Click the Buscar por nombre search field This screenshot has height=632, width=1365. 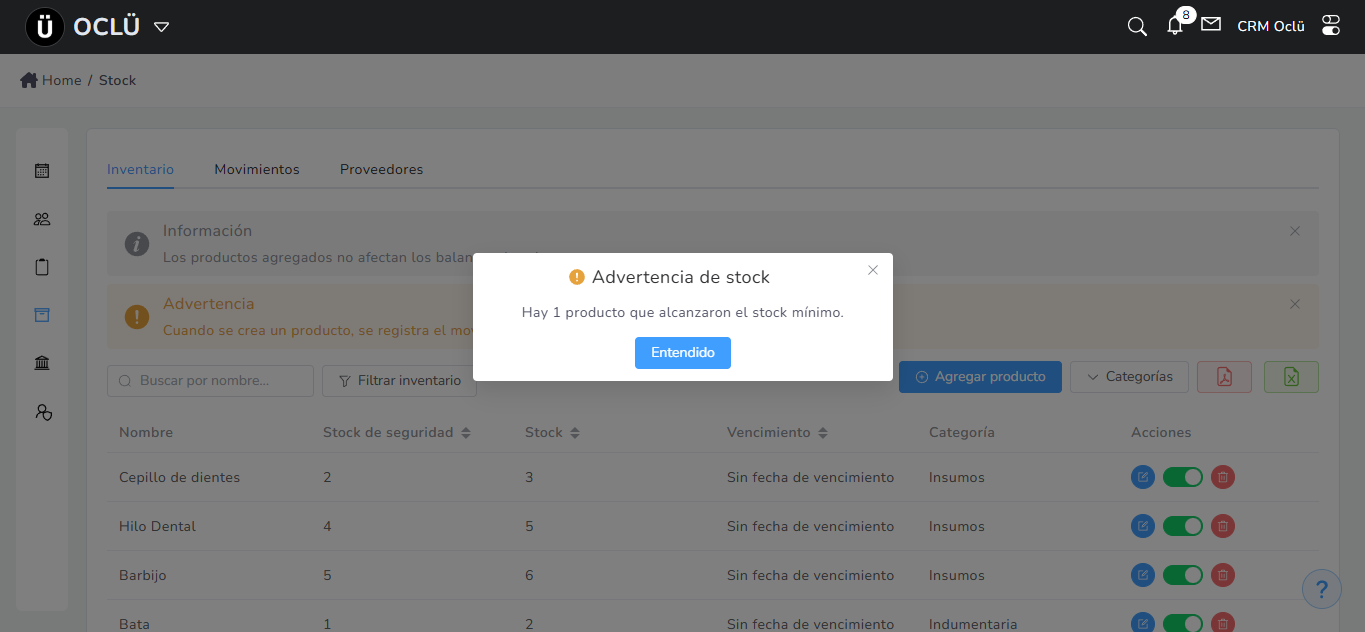210,381
